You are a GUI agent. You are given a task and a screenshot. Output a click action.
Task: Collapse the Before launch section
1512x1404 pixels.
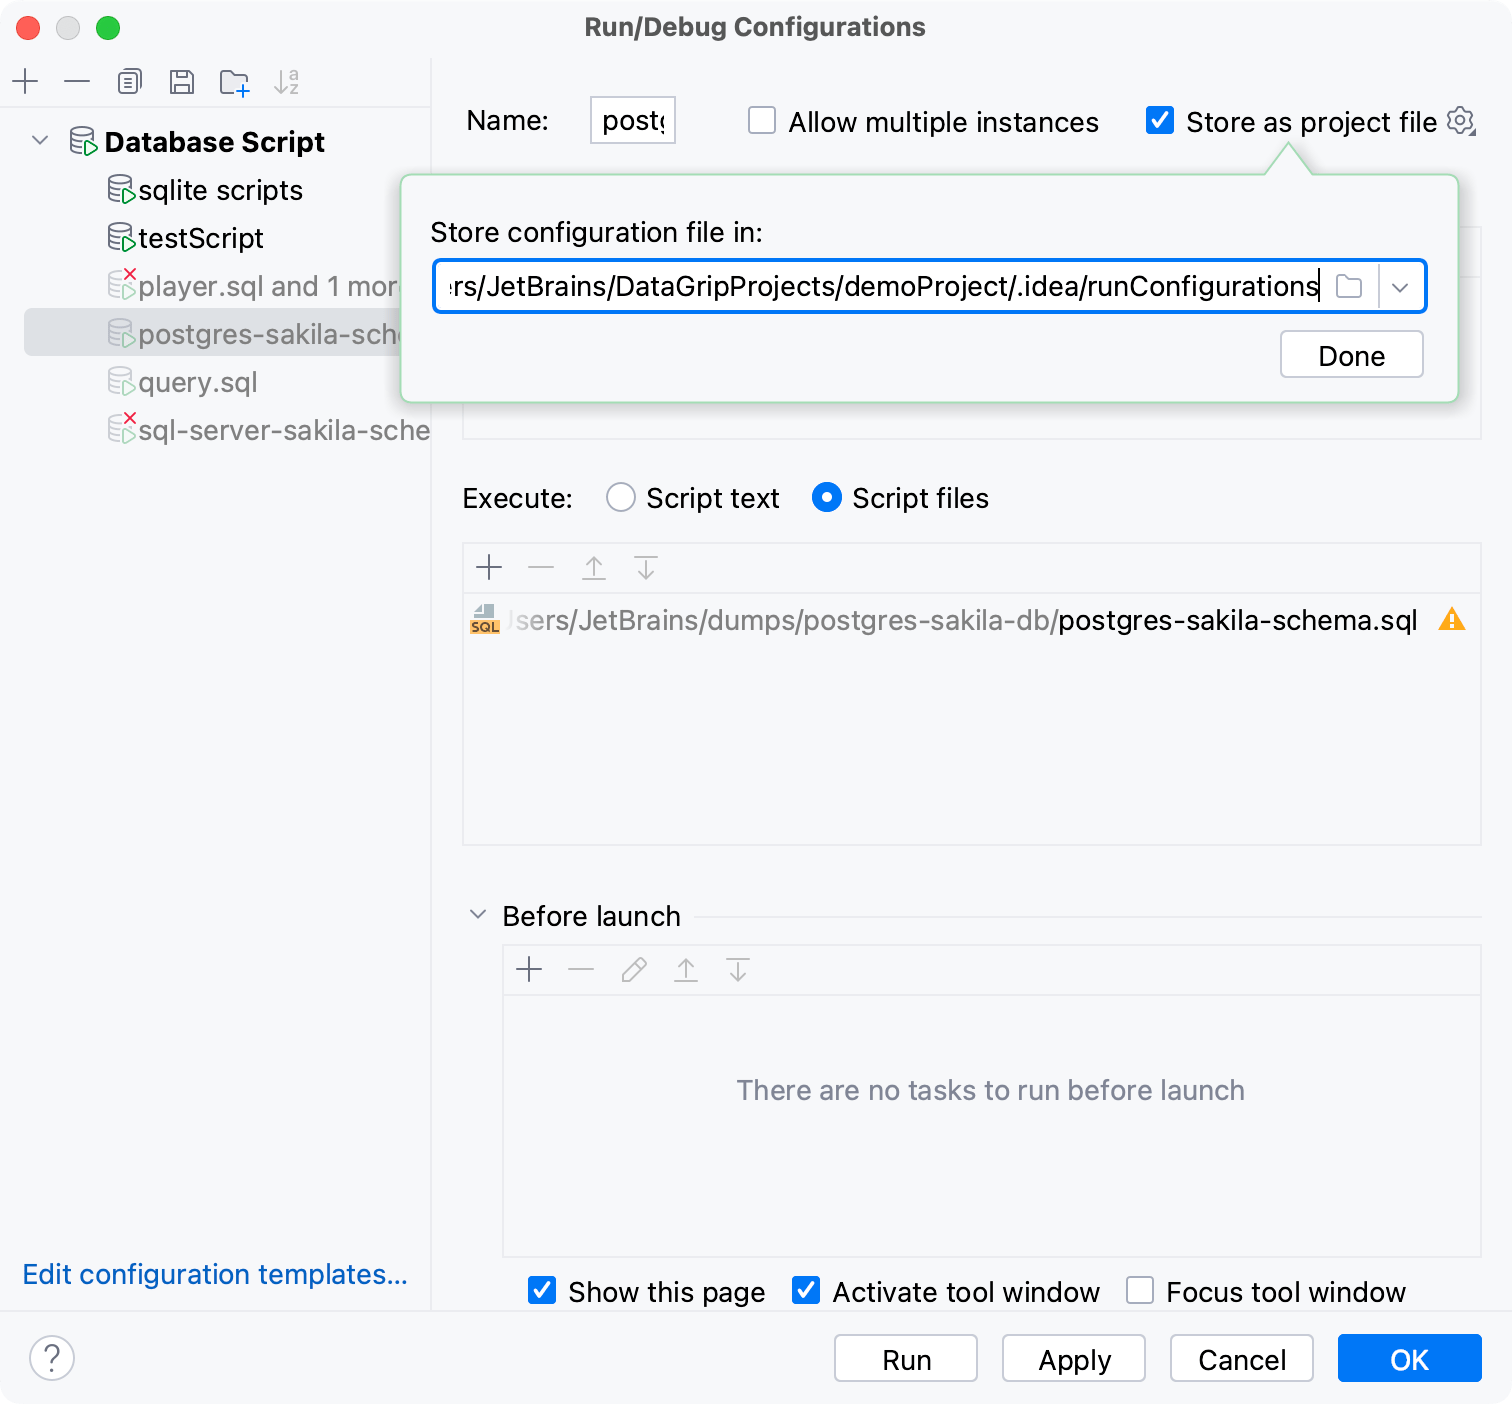coord(477,915)
